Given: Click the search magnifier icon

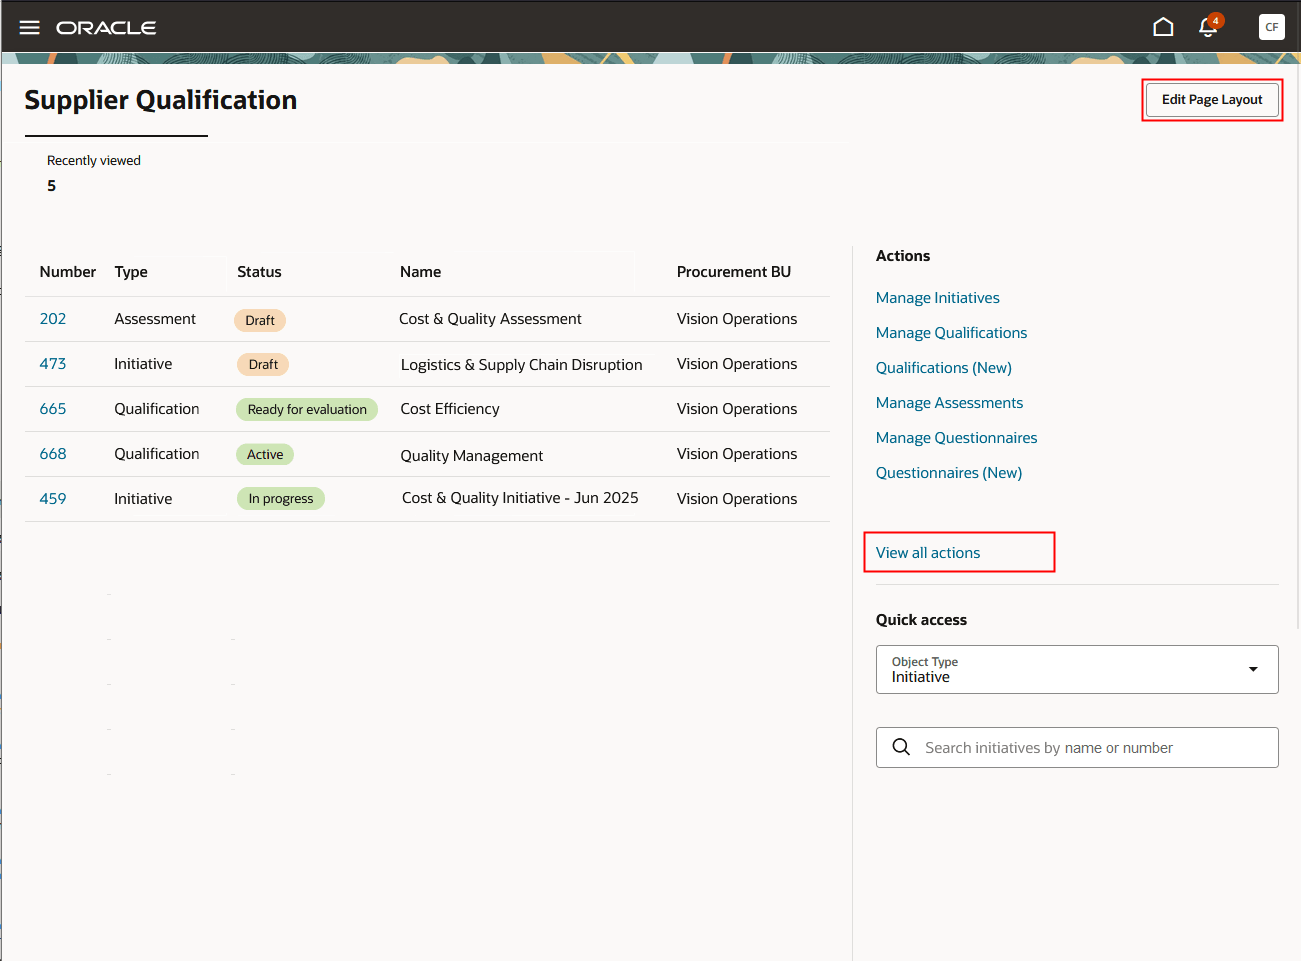Looking at the screenshot, I should tap(901, 747).
